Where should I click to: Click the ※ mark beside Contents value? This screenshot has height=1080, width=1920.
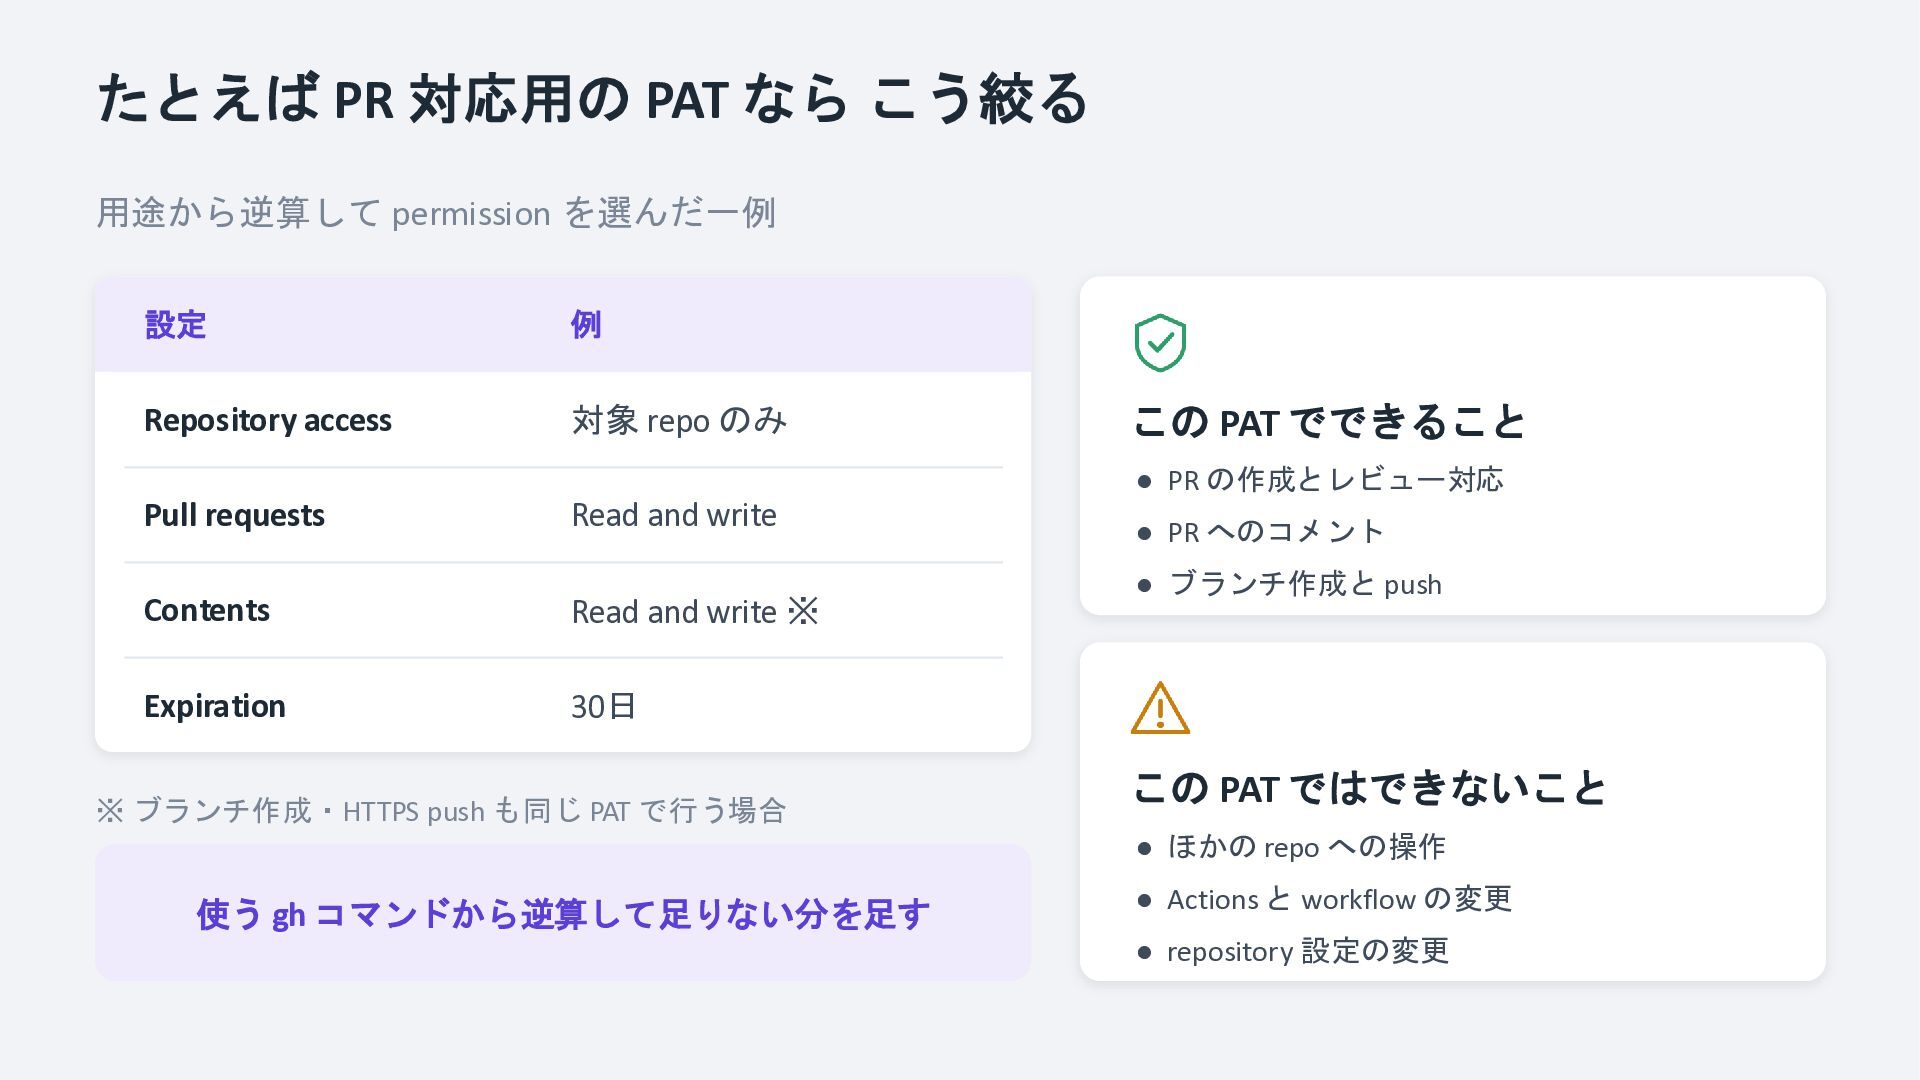click(x=803, y=611)
